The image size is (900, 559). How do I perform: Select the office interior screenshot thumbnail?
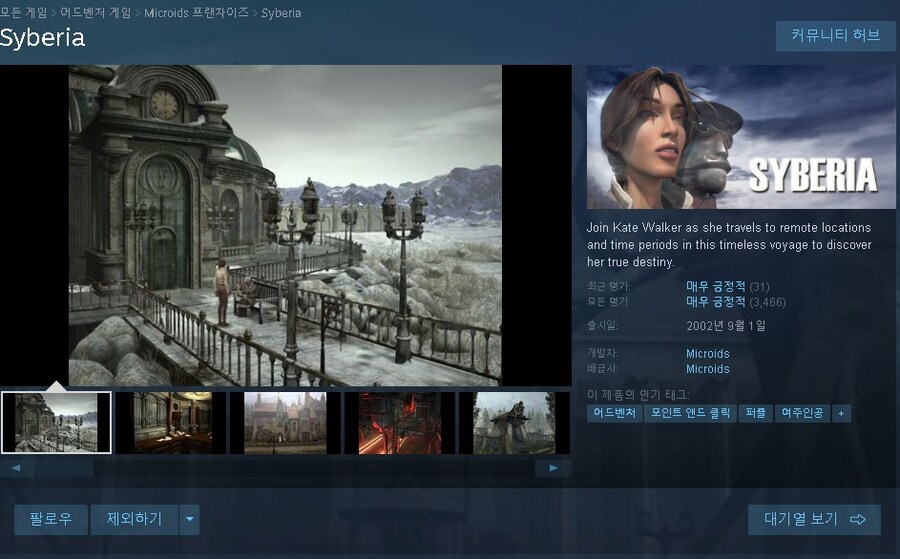click(170, 423)
